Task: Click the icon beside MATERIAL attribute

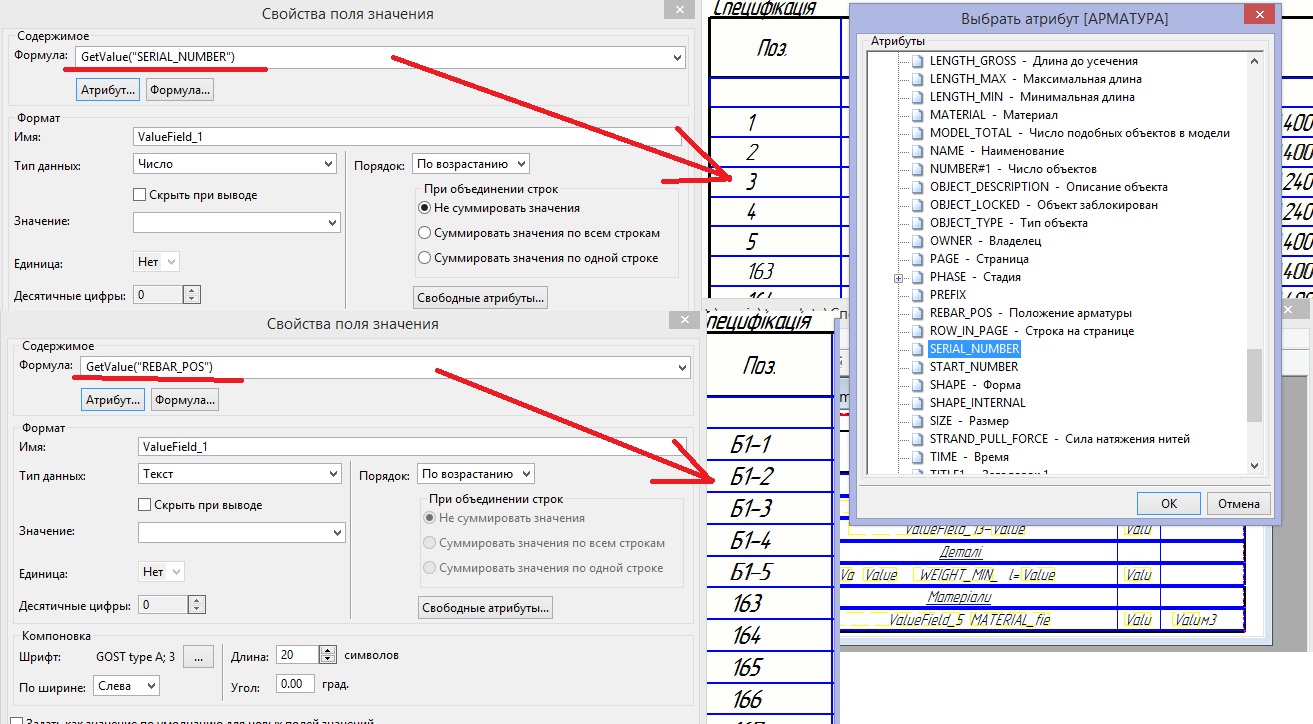Action: tap(917, 115)
